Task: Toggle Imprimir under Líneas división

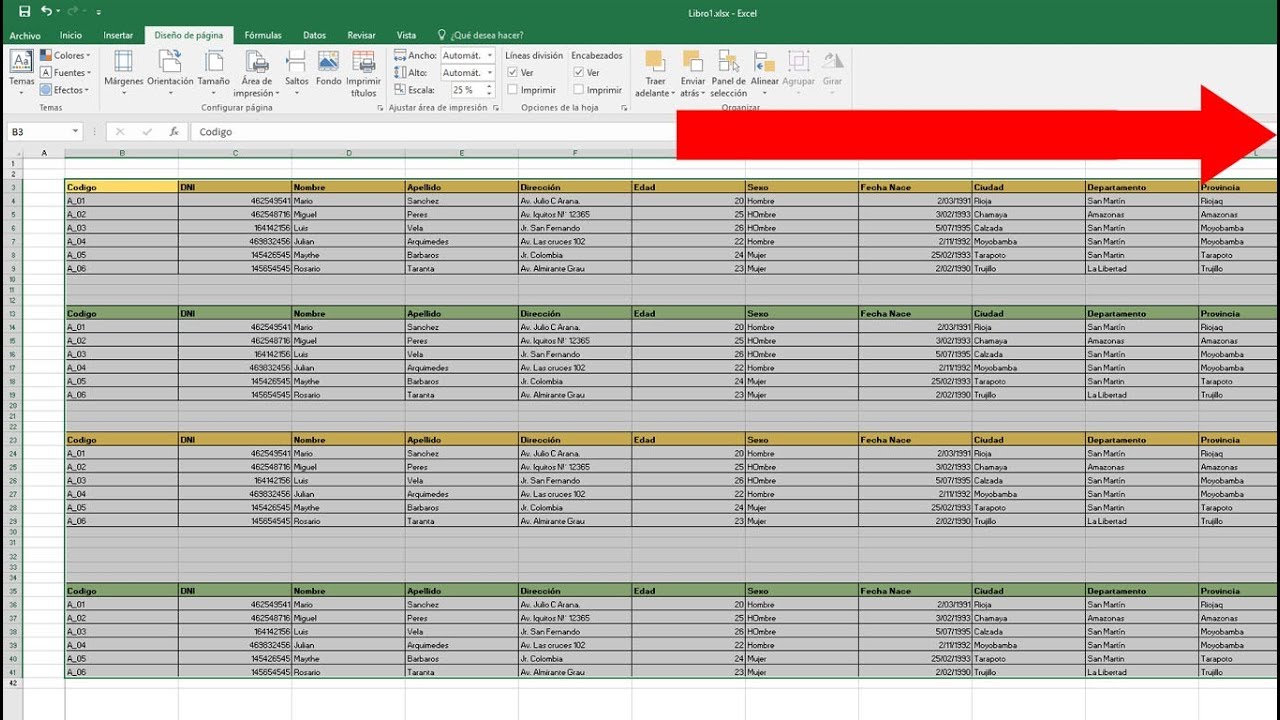Action: pos(531,90)
